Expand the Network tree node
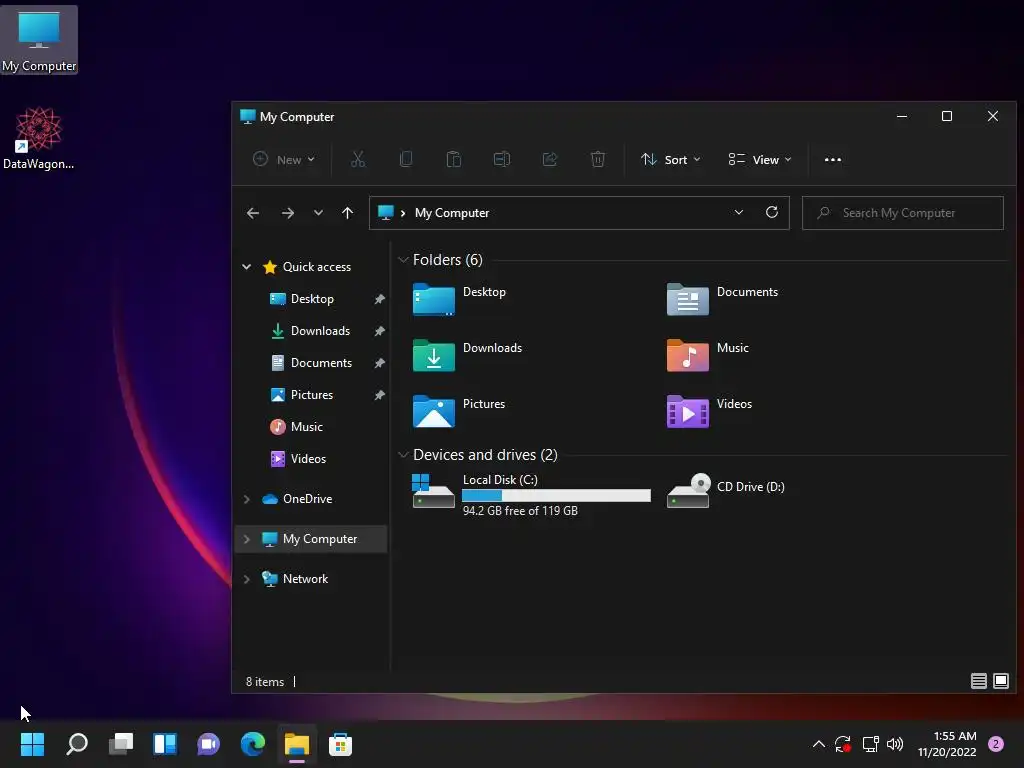The image size is (1024, 768). pyautogui.click(x=247, y=579)
